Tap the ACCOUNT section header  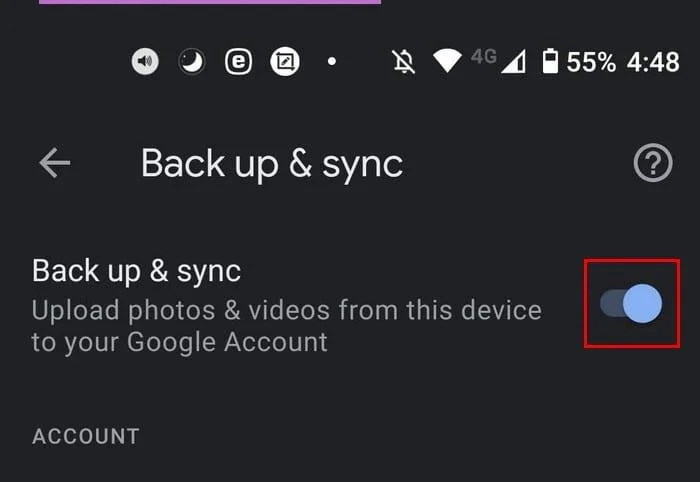coord(86,436)
